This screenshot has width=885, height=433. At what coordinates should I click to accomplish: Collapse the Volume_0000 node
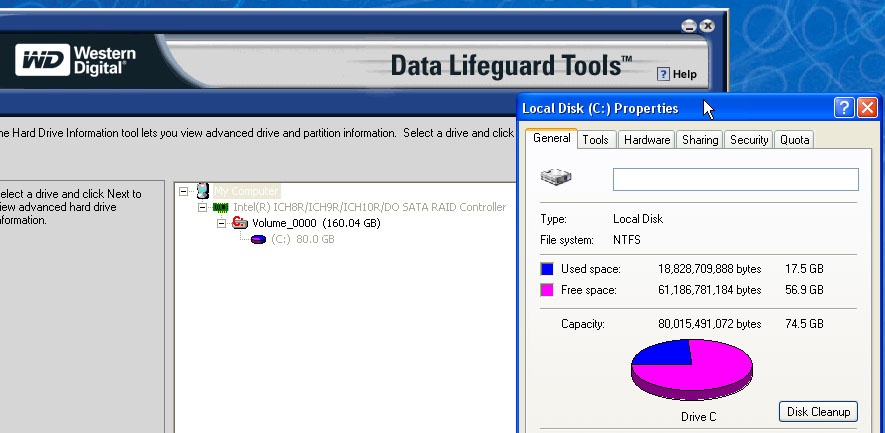tap(221, 223)
